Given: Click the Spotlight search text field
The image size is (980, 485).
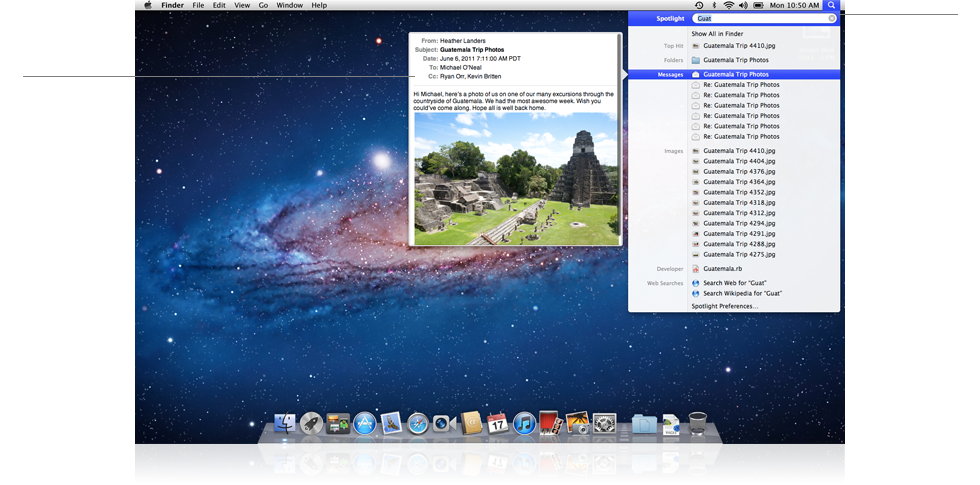Looking at the screenshot, I should [760, 18].
